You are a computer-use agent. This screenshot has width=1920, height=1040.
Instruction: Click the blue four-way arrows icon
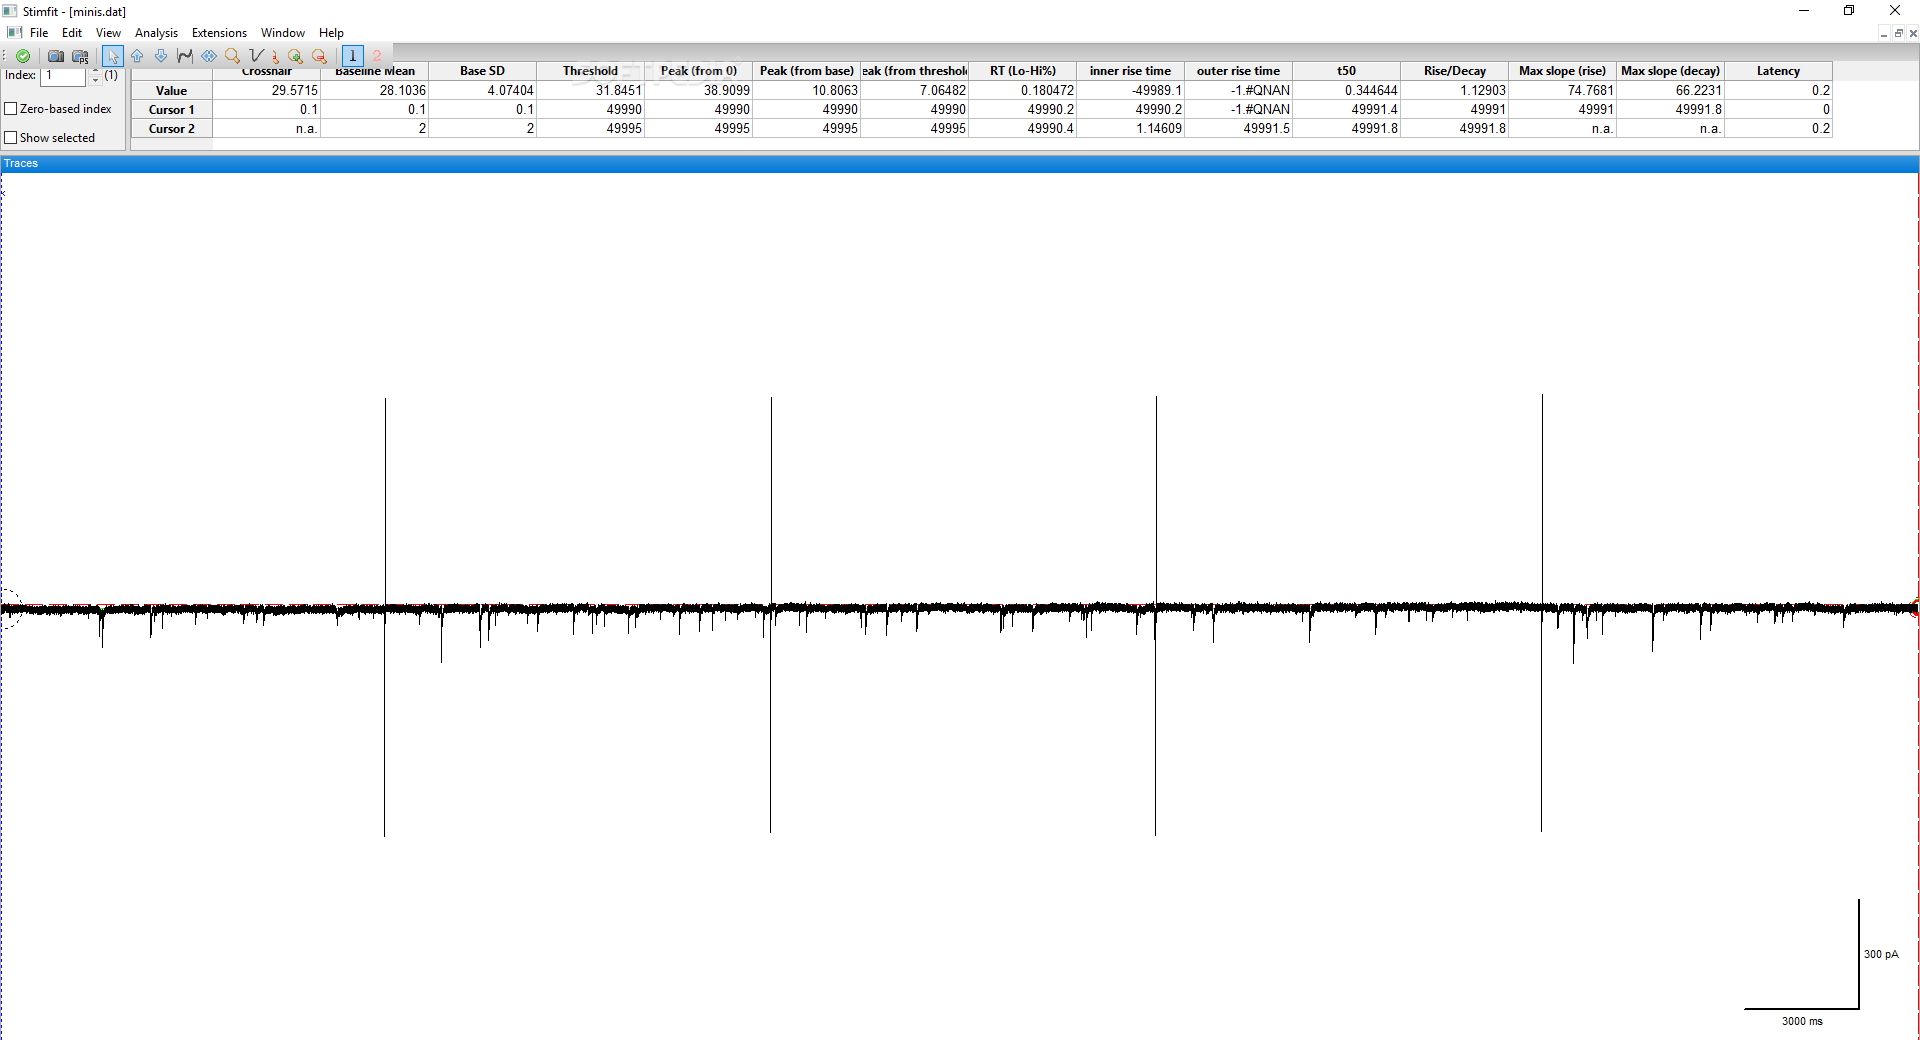(209, 56)
